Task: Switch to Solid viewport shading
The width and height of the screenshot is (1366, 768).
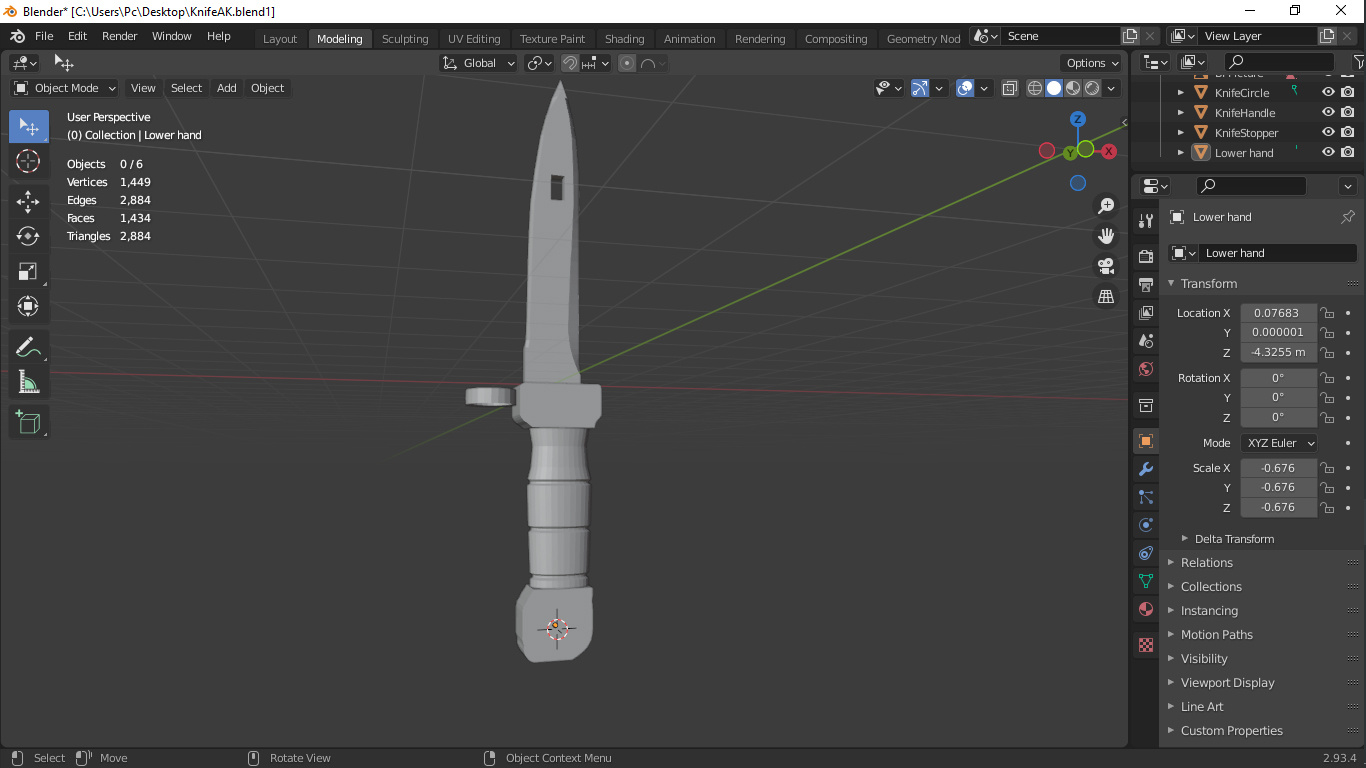Action: click(x=1054, y=88)
